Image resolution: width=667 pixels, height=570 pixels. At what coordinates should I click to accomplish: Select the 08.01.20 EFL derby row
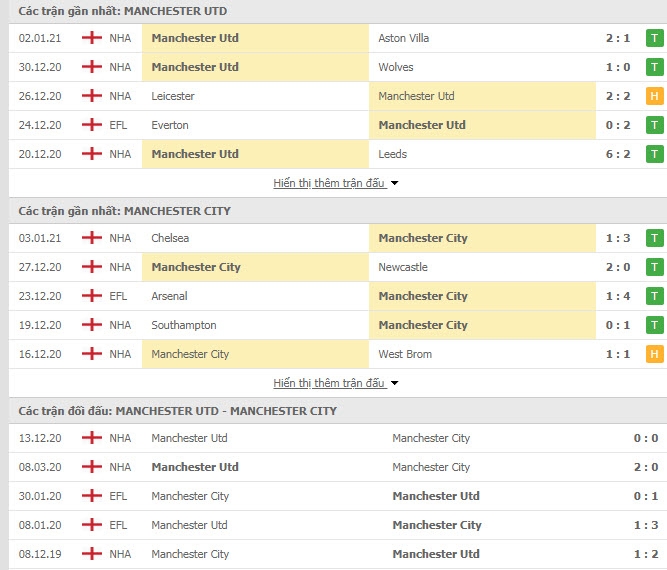tap(338, 525)
